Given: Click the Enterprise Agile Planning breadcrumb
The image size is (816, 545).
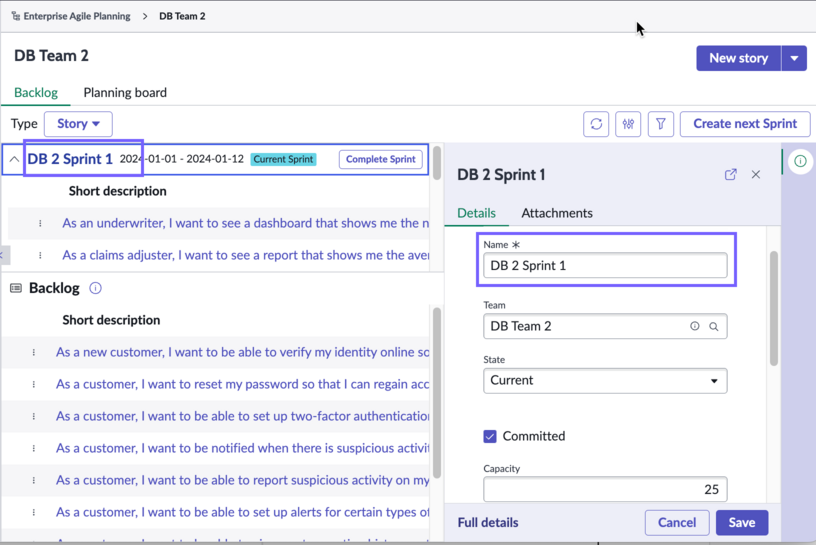Looking at the screenshot, I should tap(77, 16).
